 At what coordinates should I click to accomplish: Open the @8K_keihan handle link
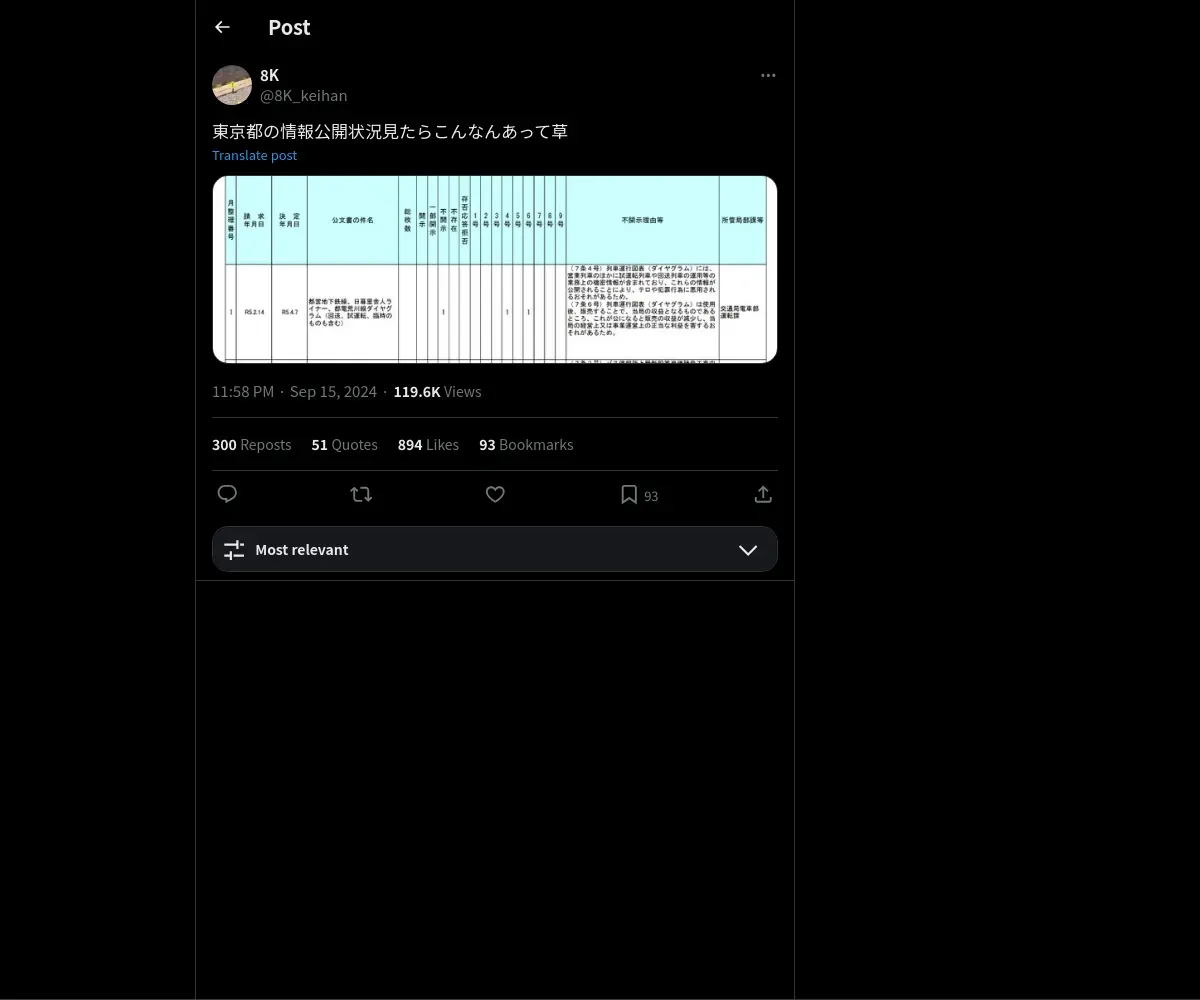[x=304, y=96]
